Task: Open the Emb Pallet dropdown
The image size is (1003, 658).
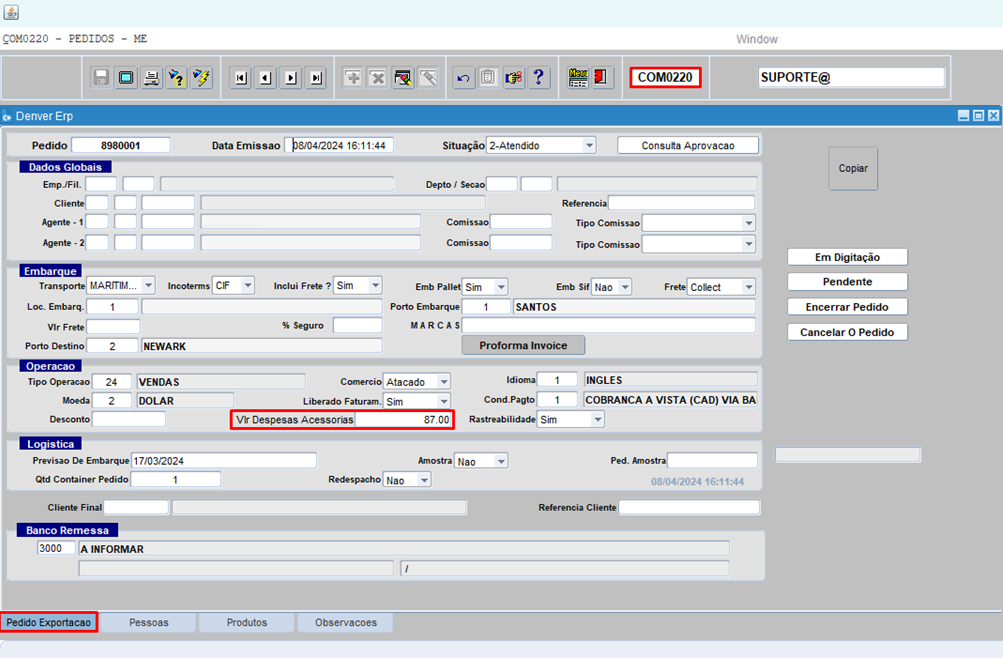Action: tap(500, 287)
